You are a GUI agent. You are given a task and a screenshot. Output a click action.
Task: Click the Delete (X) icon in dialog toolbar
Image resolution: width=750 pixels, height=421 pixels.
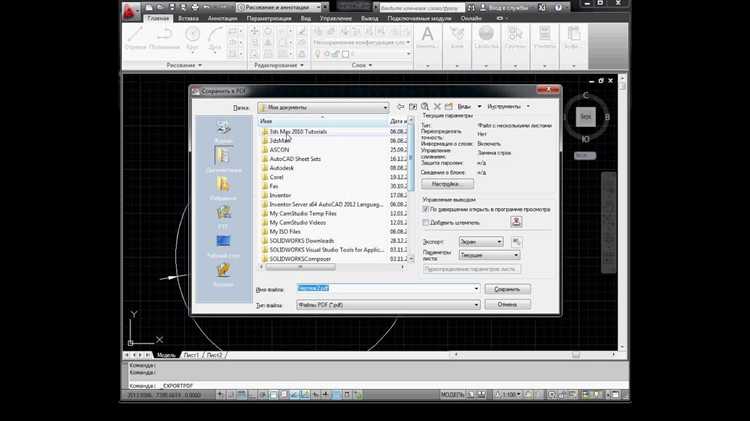pos(437,107)
